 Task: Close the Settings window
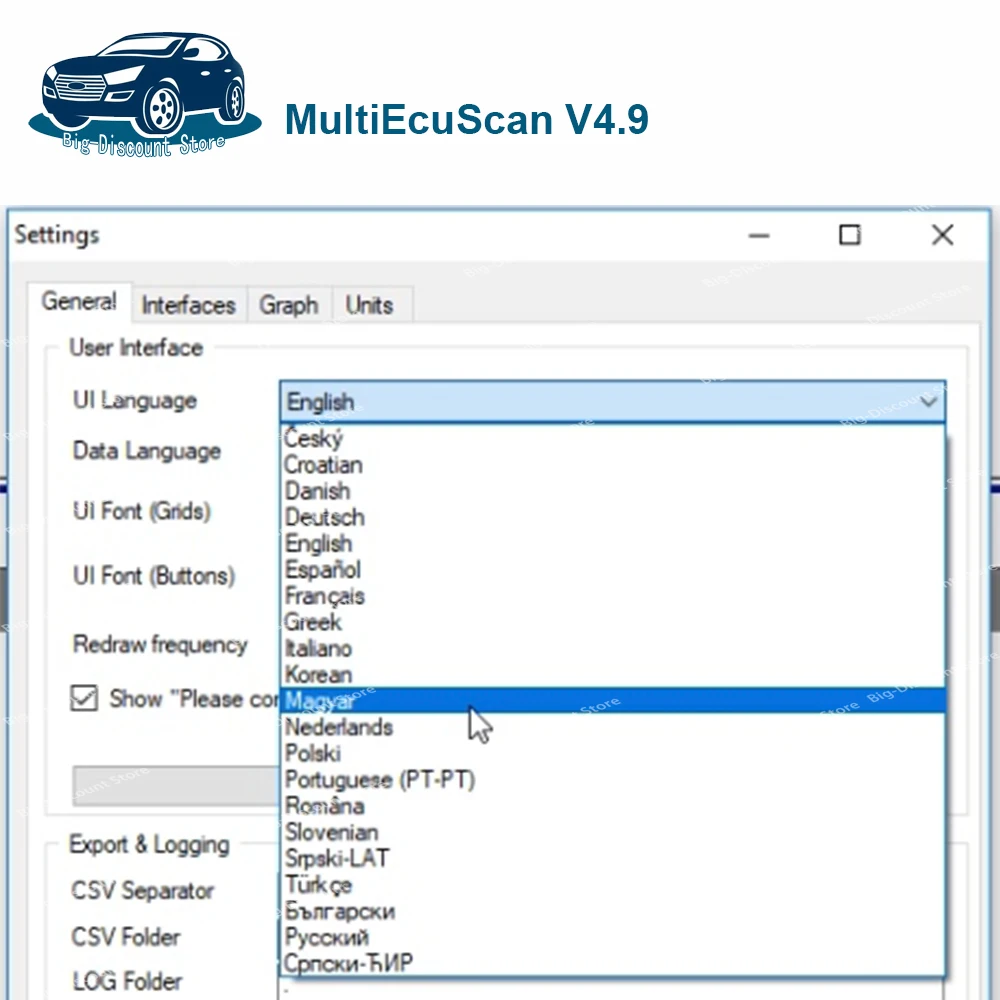[943, 235]
